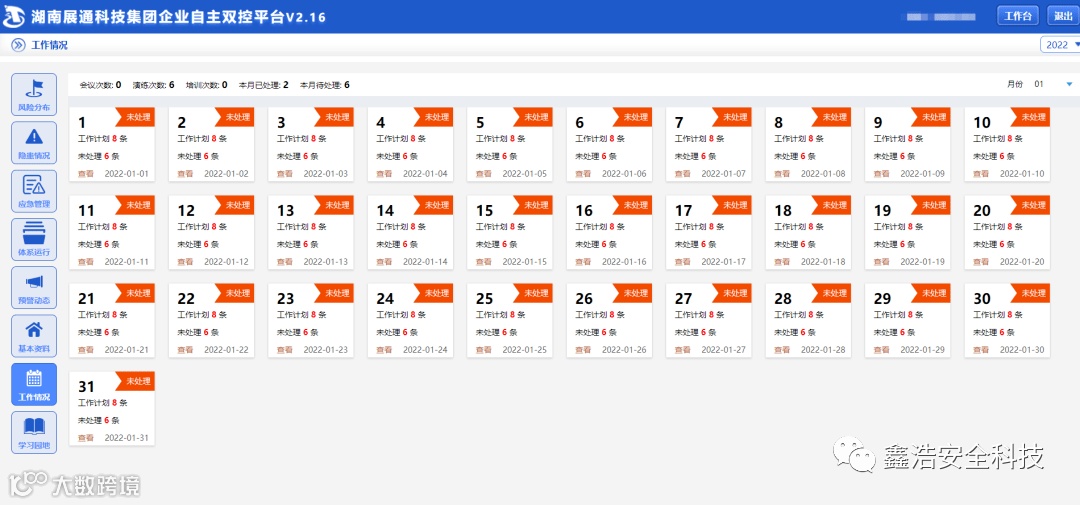Image resolution: width=1080 pixels, height=505 pixels.
Task: Click the 未处理 tag on day 2 card
Action: [x=234, y=117]
